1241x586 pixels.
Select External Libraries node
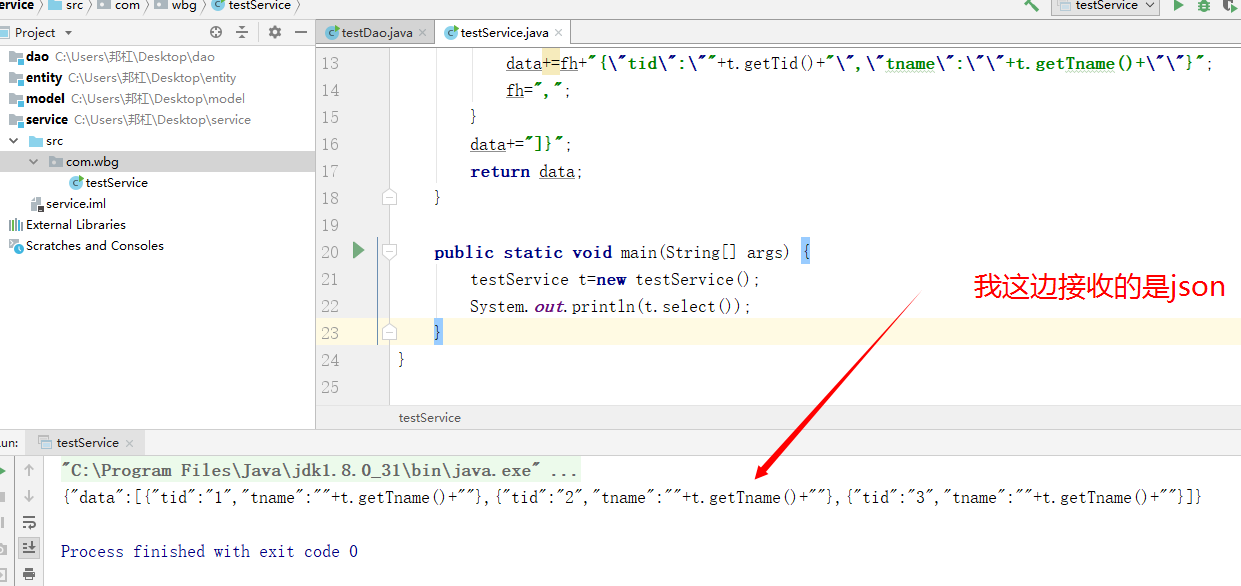(x=75, y=225)
